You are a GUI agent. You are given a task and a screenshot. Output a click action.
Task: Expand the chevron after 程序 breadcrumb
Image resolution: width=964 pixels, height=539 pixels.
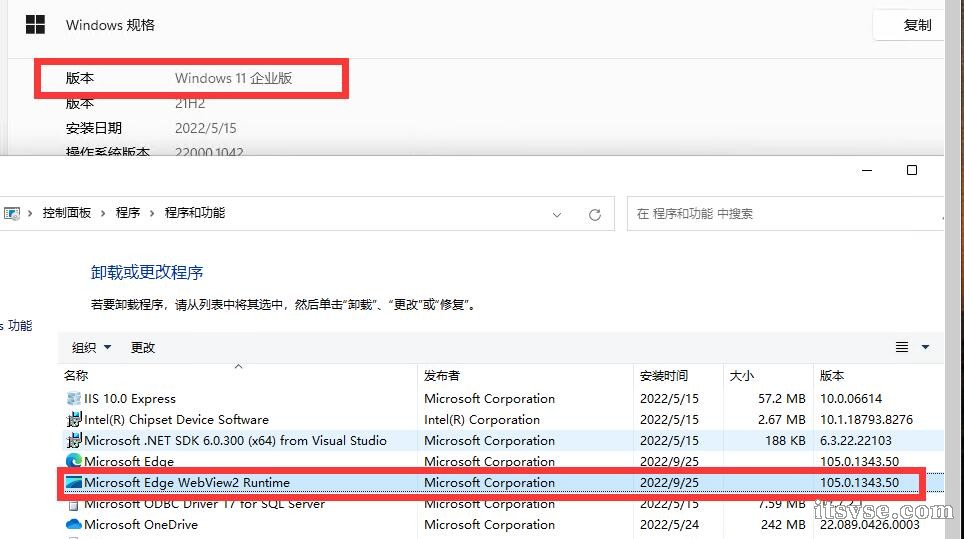[x=152, y=213]
